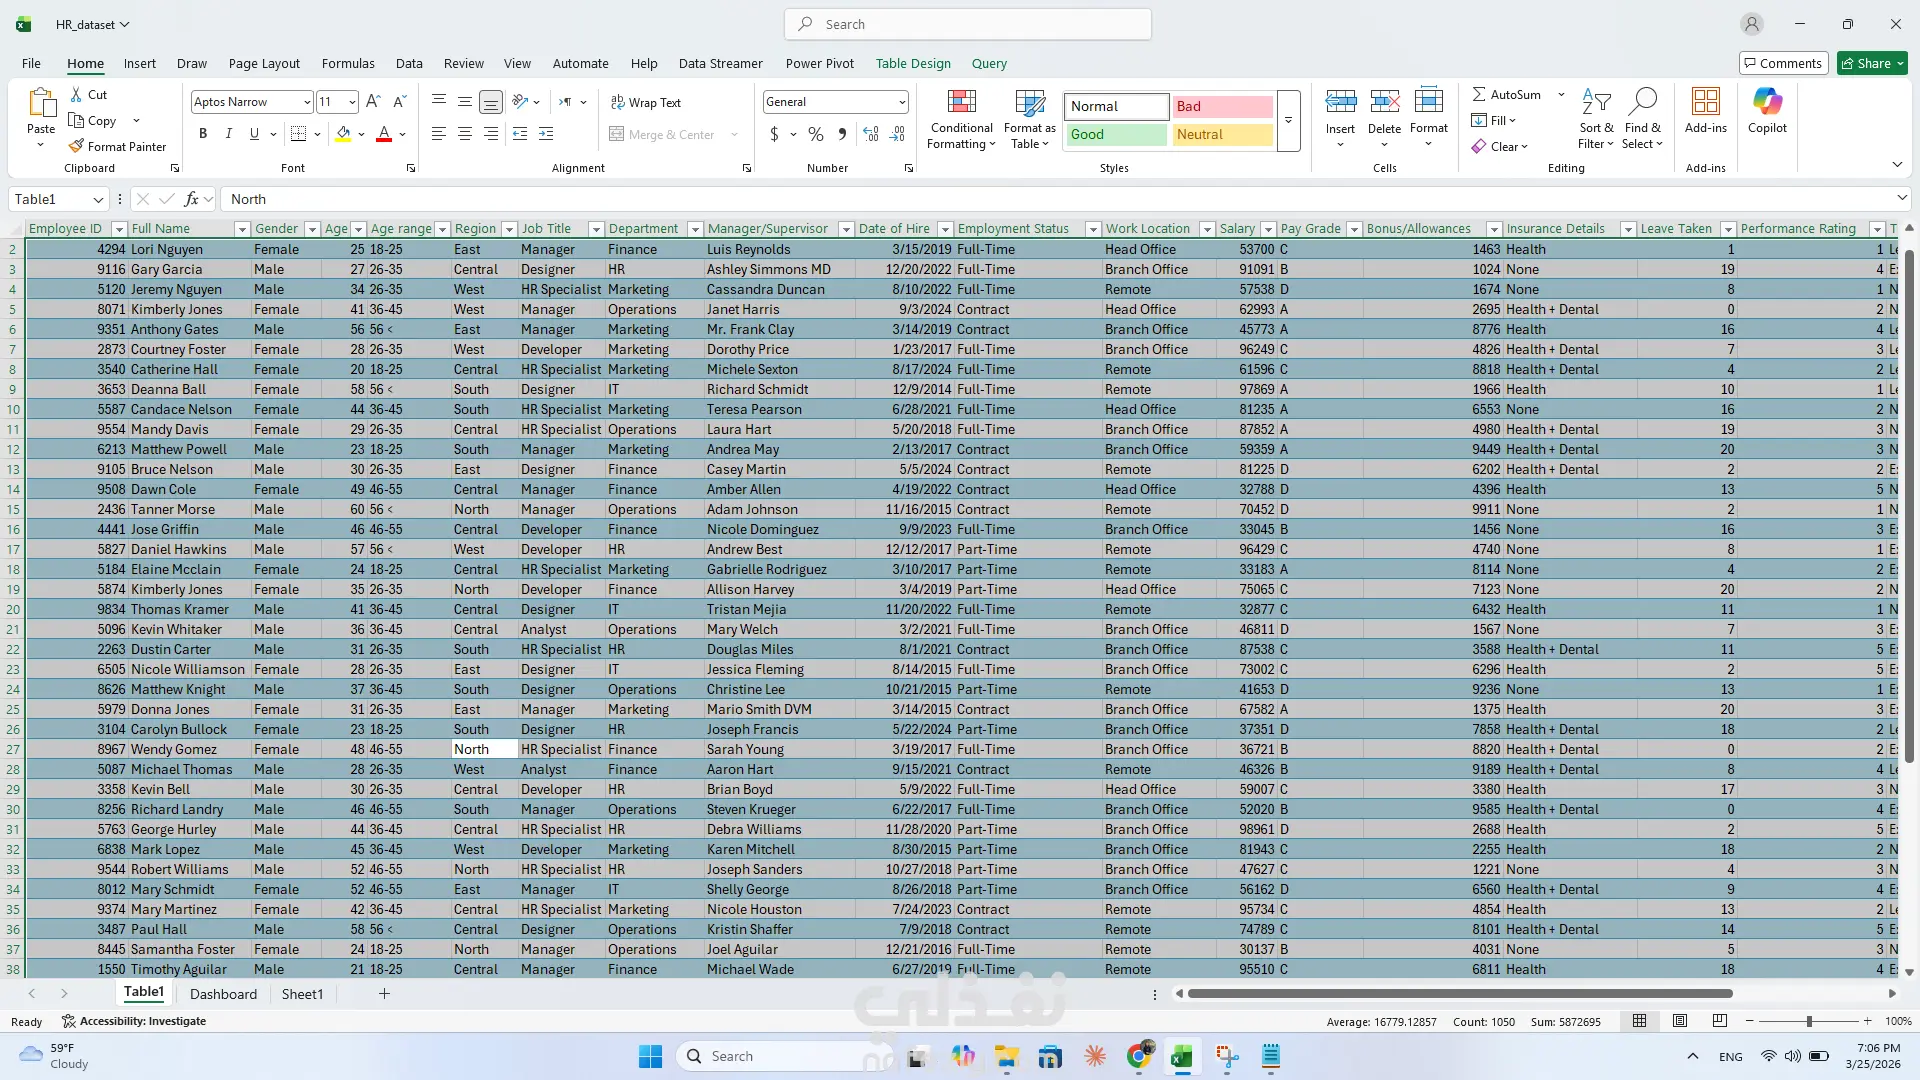
Task: Toggle Wrap Text on selected cell
Action: 646,102
